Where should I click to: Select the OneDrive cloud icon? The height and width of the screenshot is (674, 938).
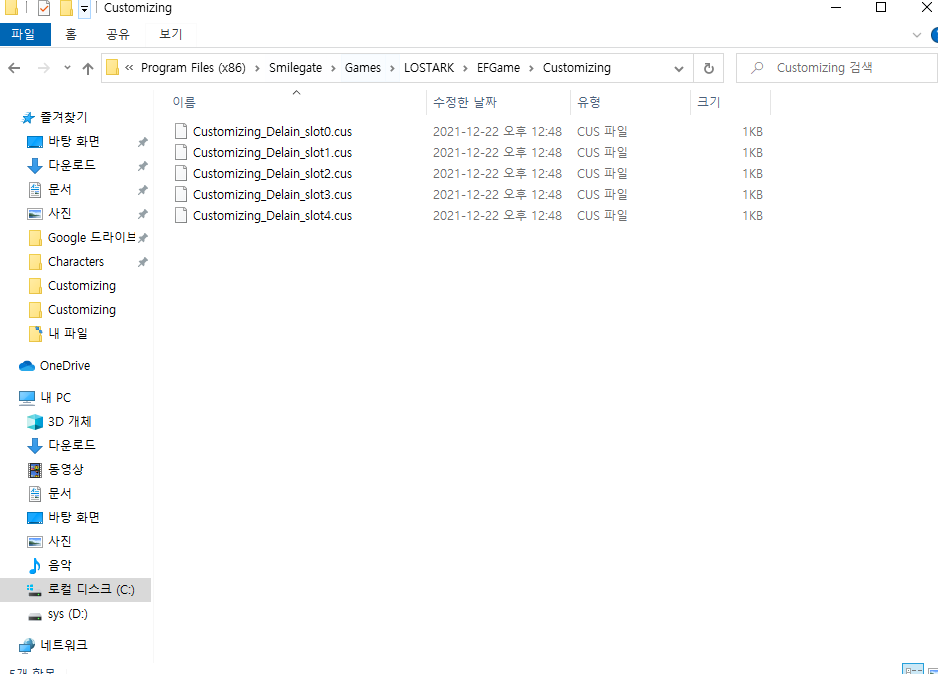(x=27, y=366)
